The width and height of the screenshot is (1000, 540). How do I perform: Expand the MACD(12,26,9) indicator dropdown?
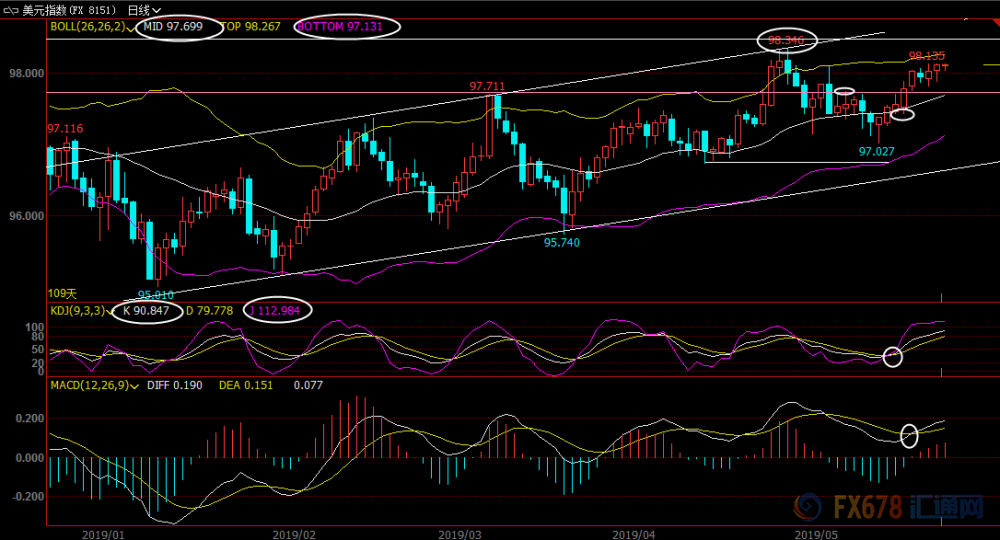click(x=135, y=386)
